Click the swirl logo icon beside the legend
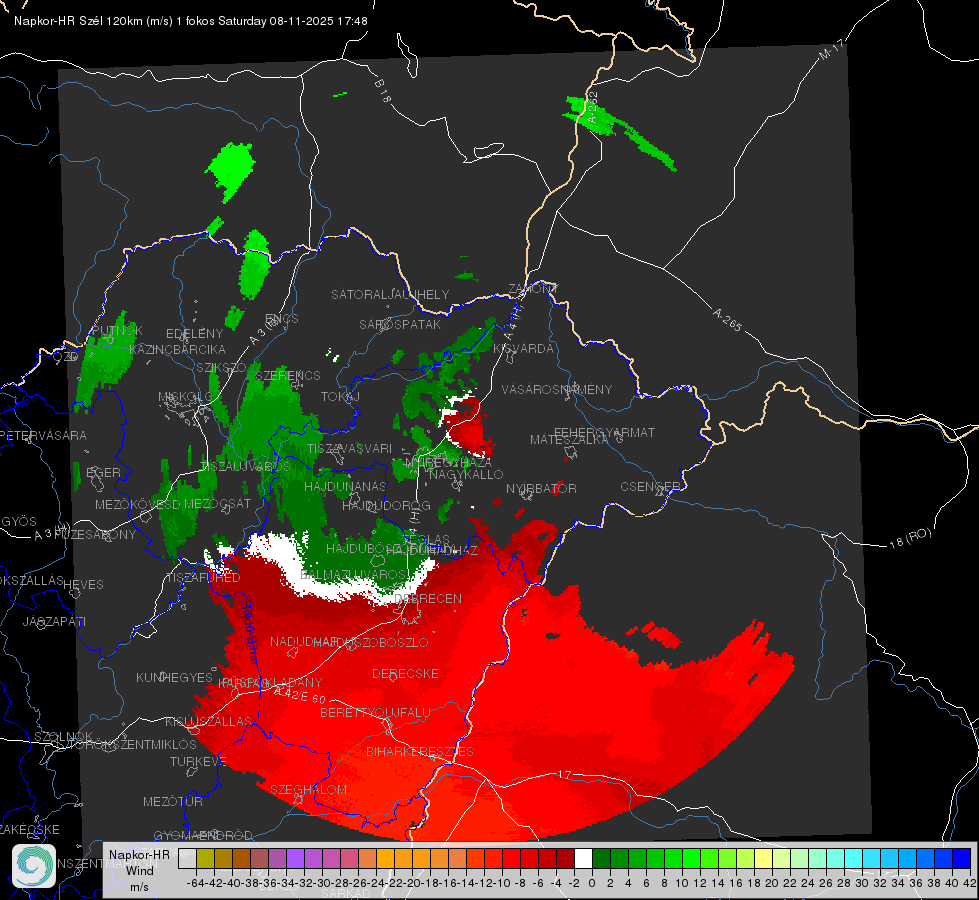 (34, 866)
